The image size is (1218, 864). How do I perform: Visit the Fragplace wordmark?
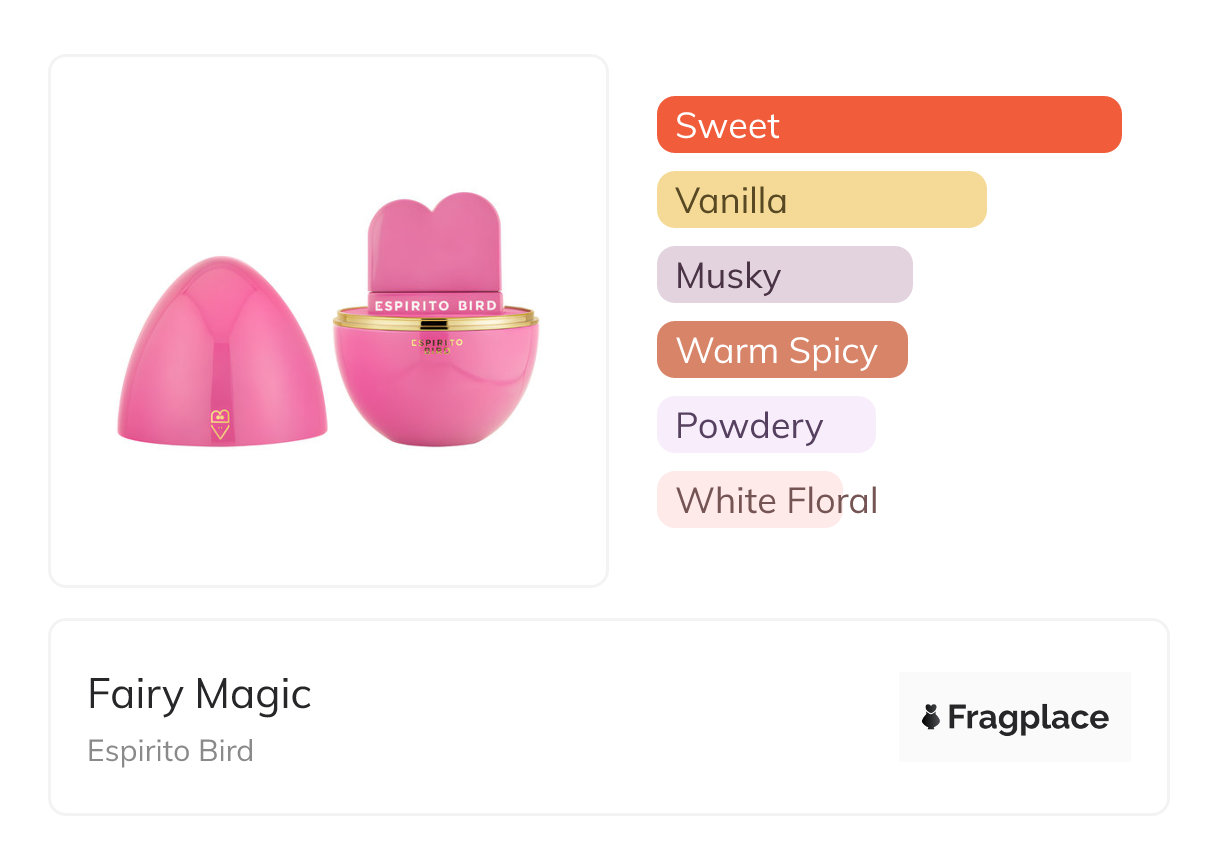[x=1028, y=717]
